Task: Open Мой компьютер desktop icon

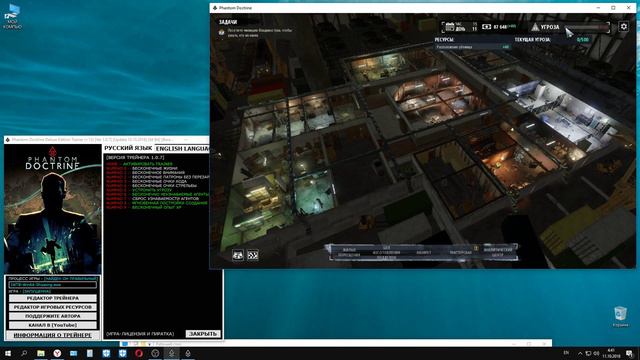Action: (x=13, y=16)
